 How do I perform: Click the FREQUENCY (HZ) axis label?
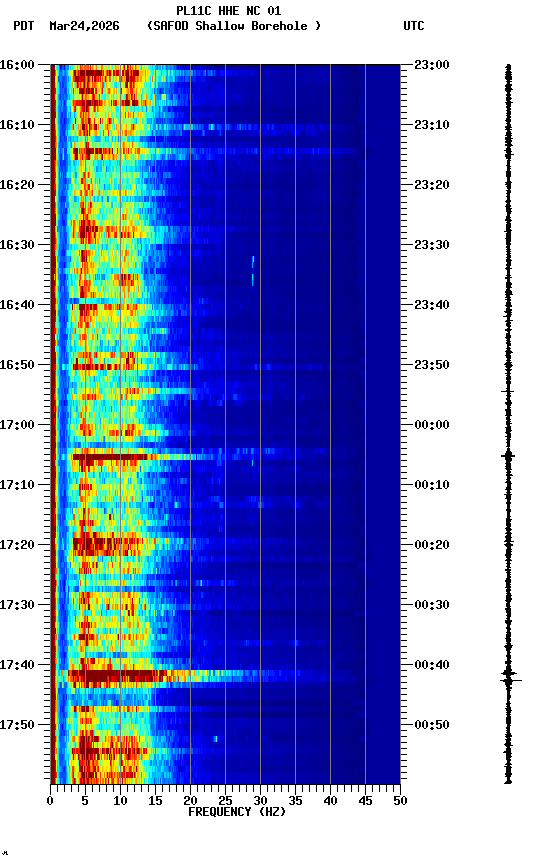[x=237, y=812]
